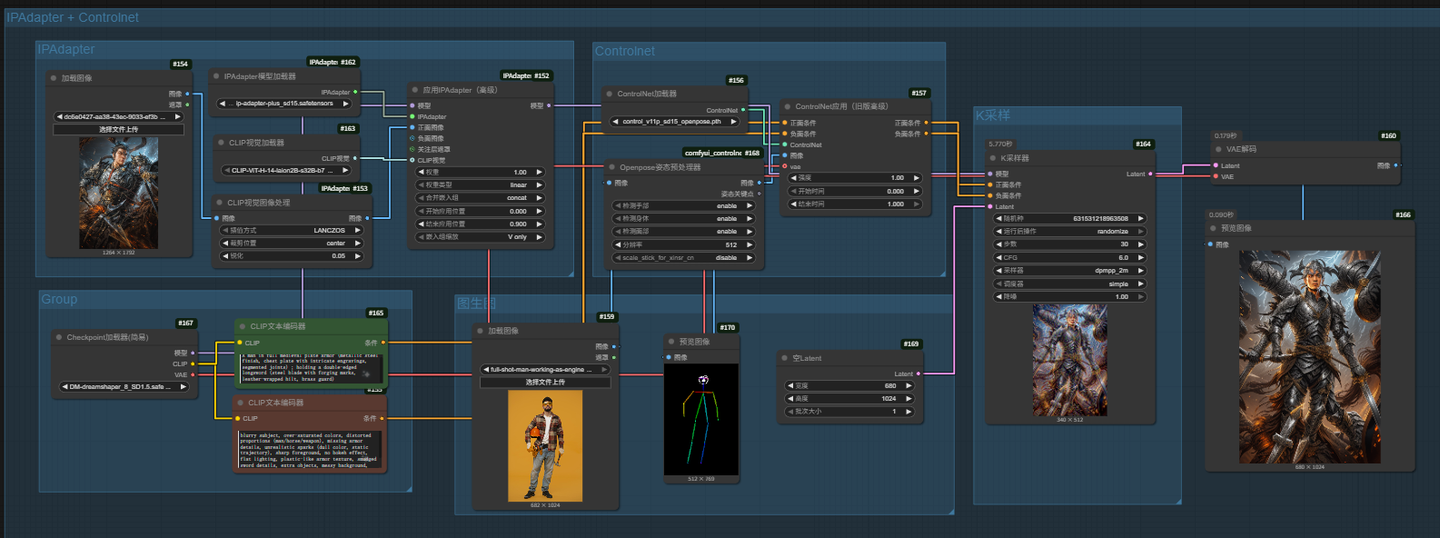Open the 采样器 dpmpp_2m dropdown
Viewport: 1440px width, 538px height.
(1070, 270)
